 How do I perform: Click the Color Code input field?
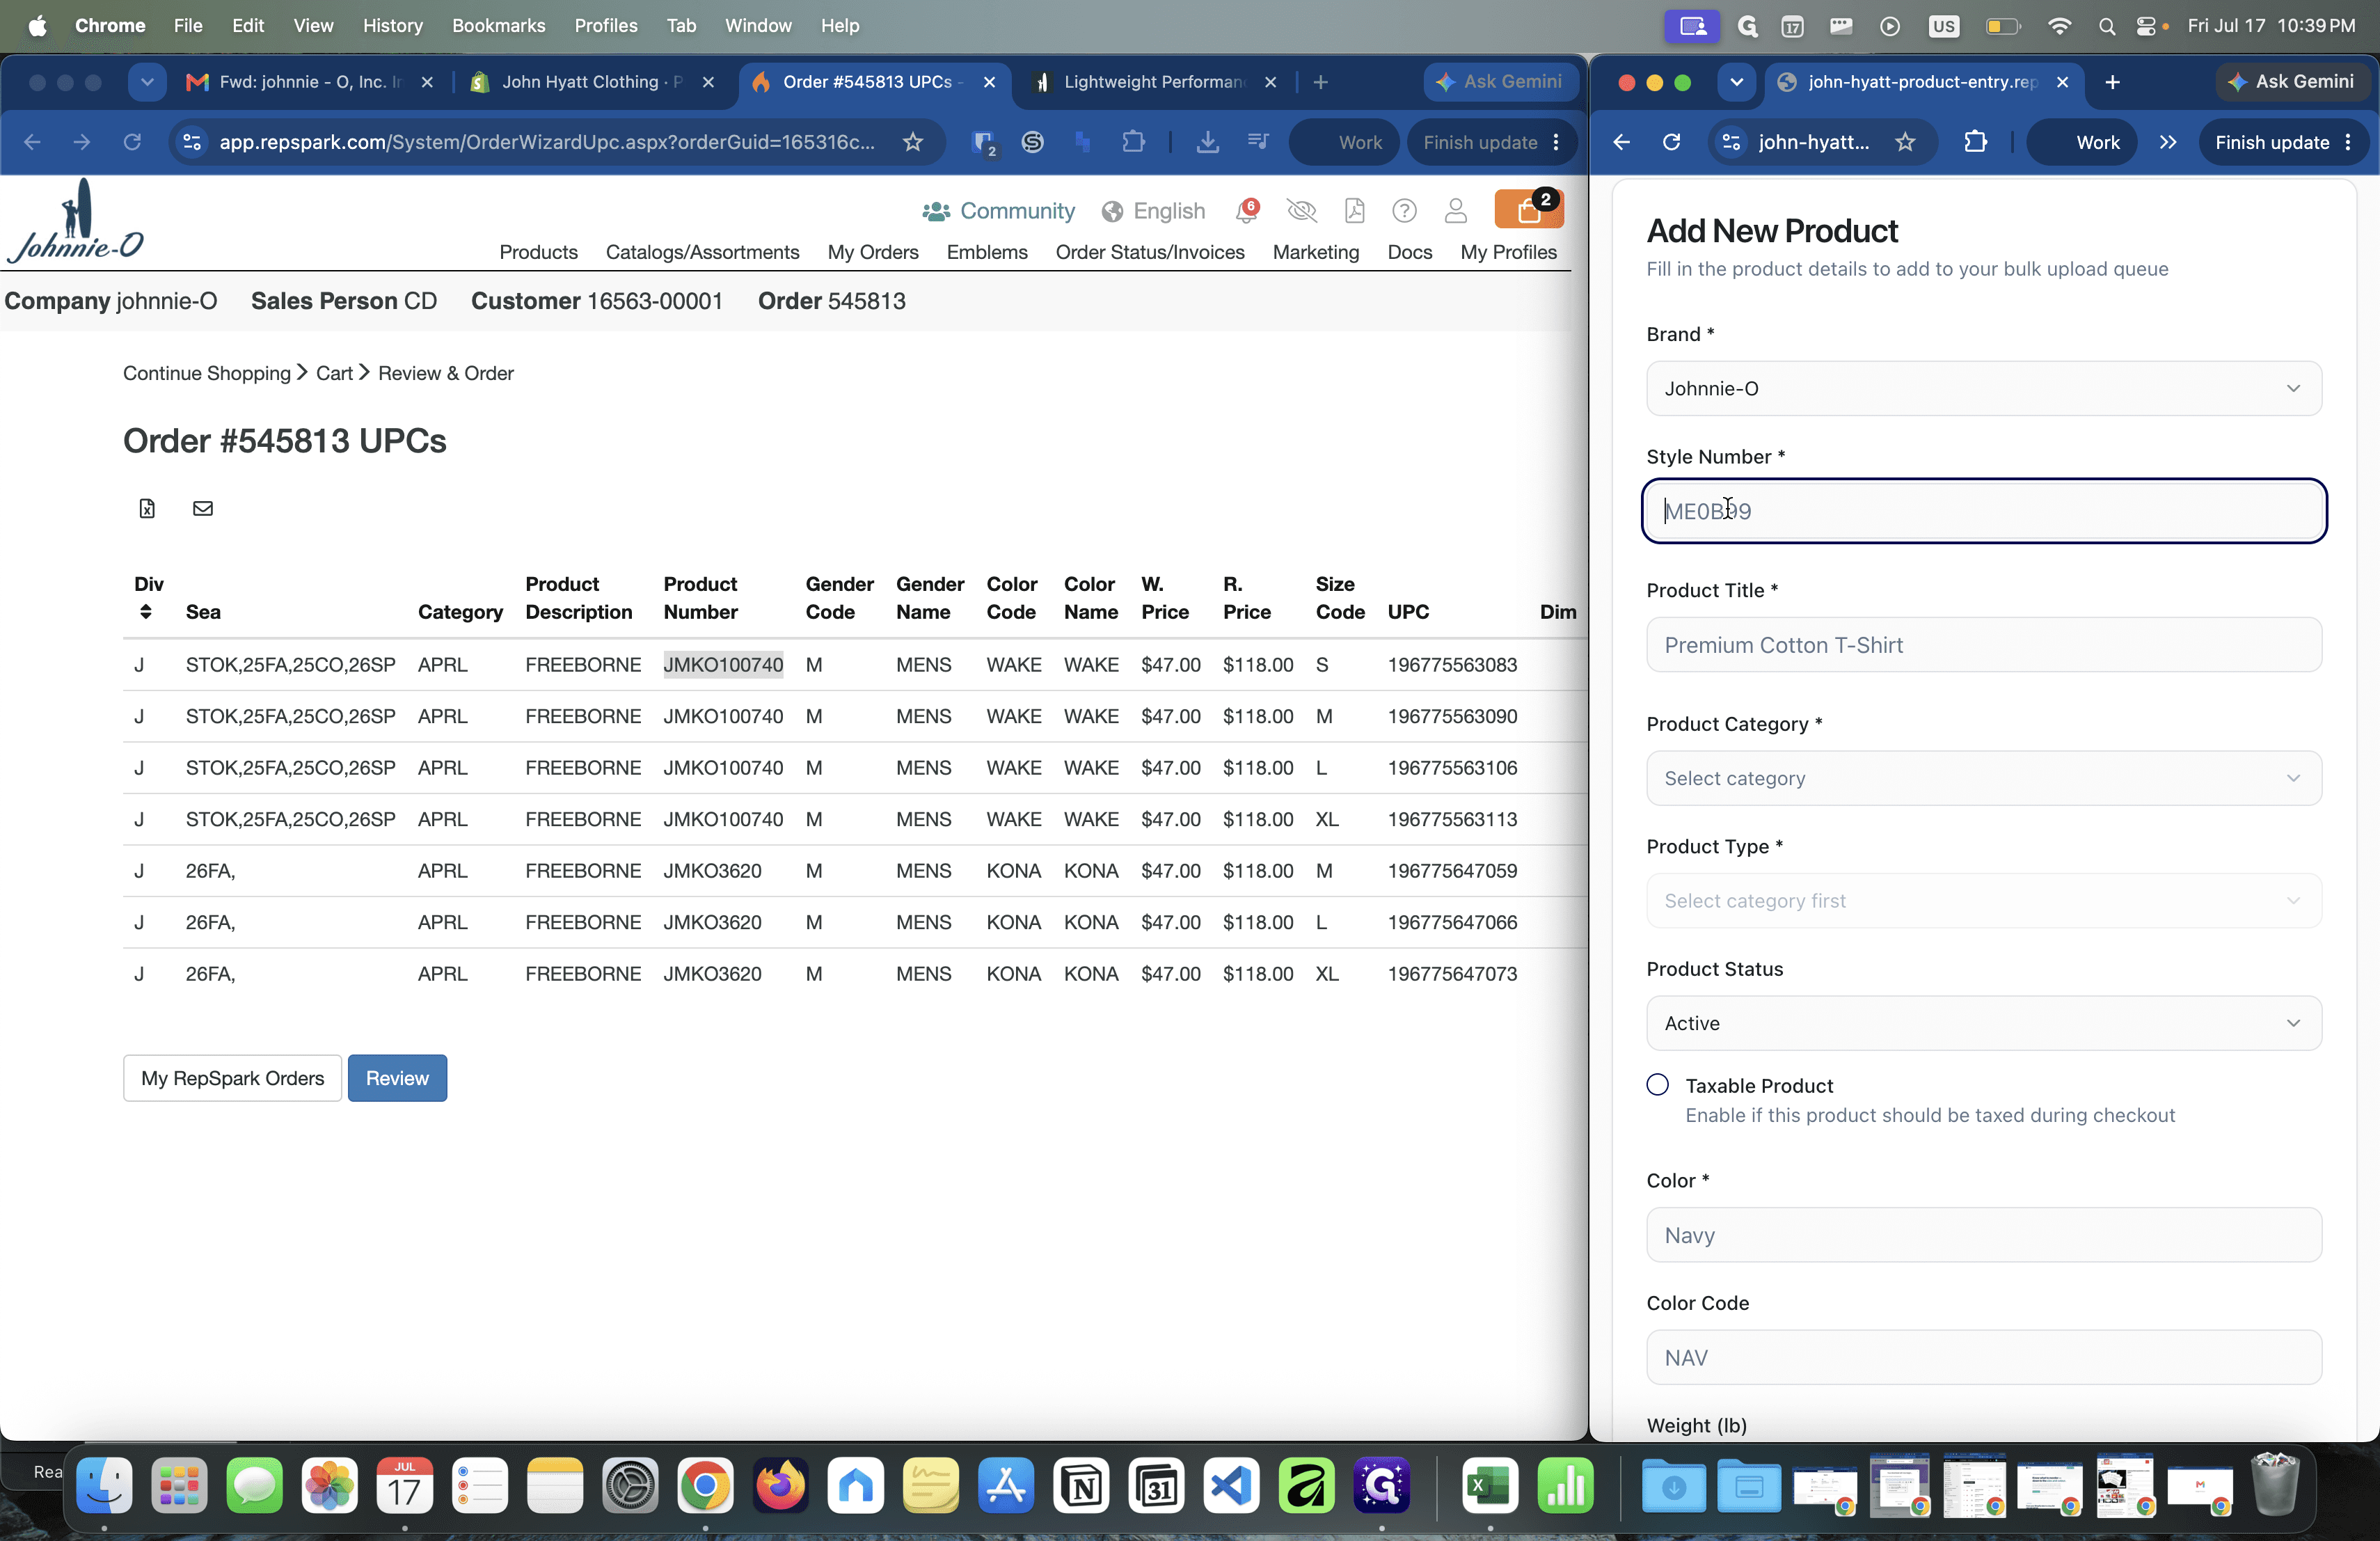click(x=1983, y=1358)
